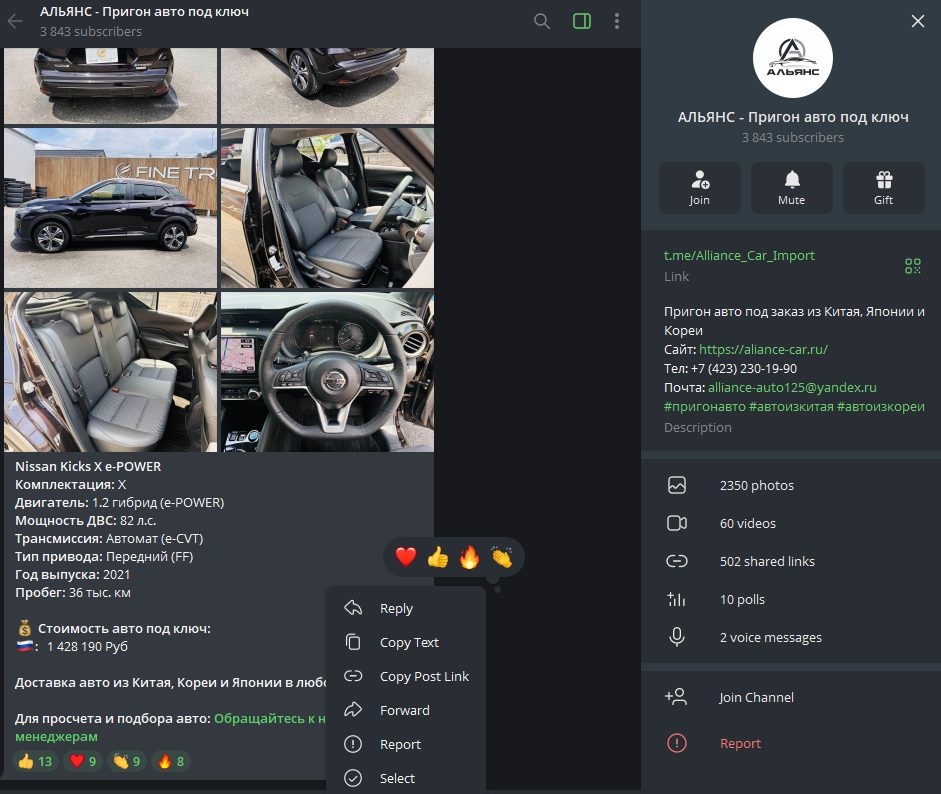941x794 pixels.
Task: Go back using the arrow icon
Action: 15,22
